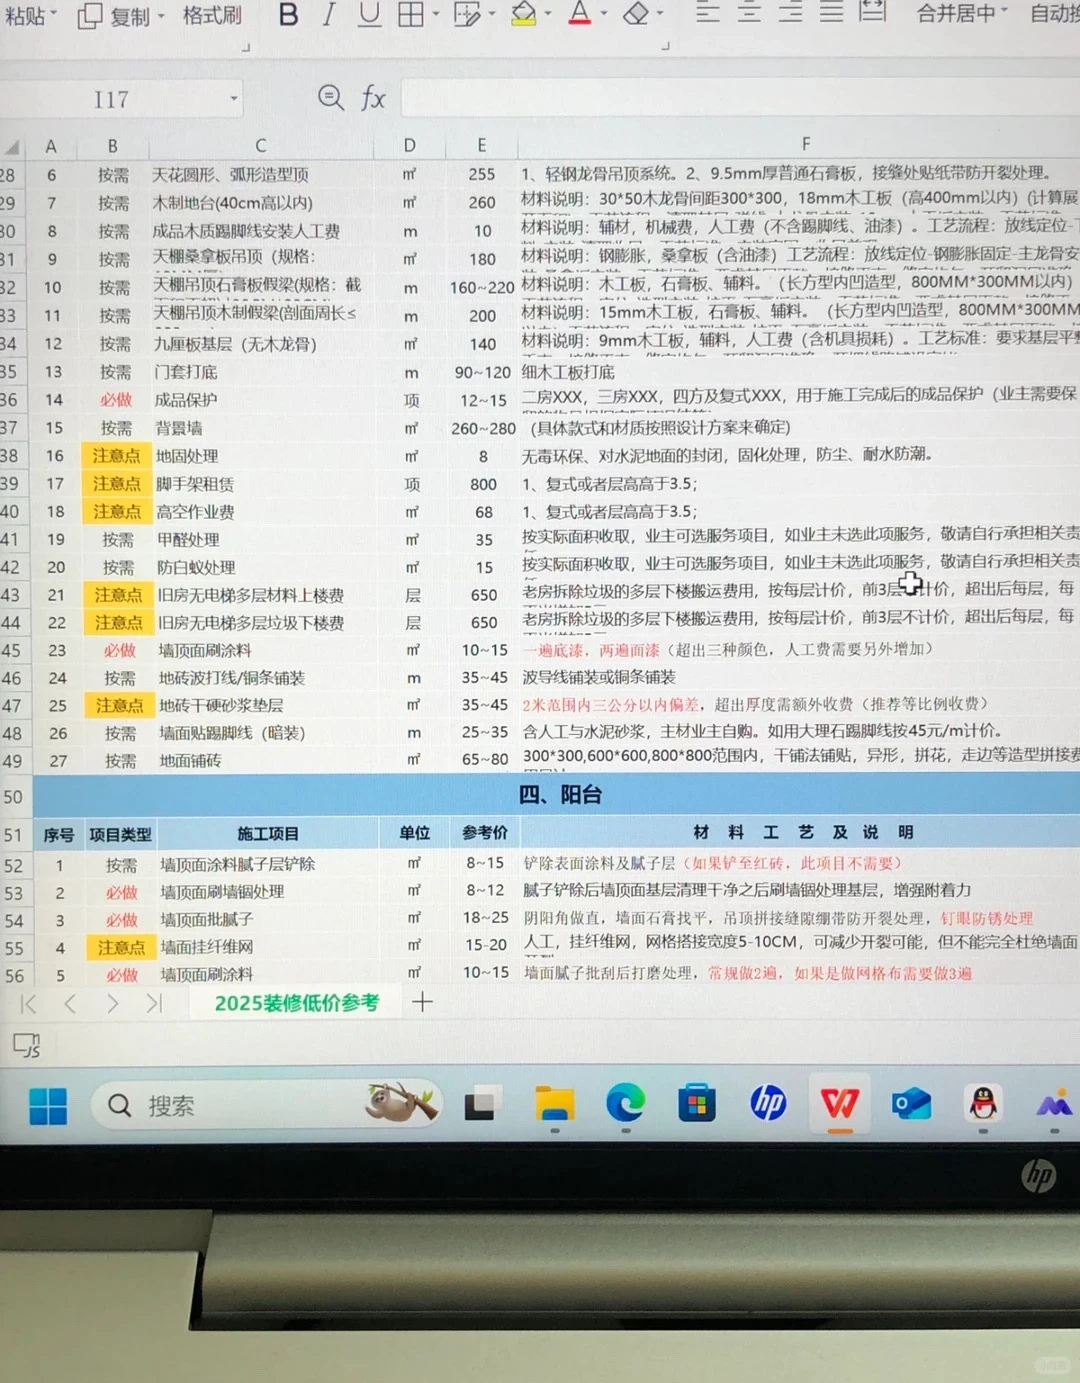Use the fill color bucket icon
The width and height of the screenshot is (1080, 1383).
(521, 15)
